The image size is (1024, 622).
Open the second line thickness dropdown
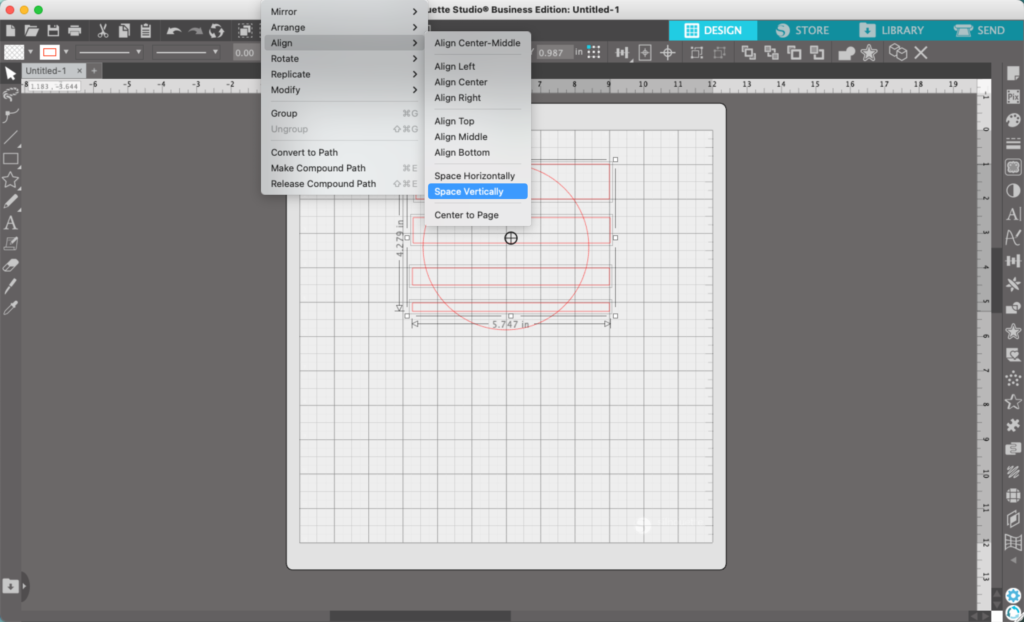[x=186, y=52]
